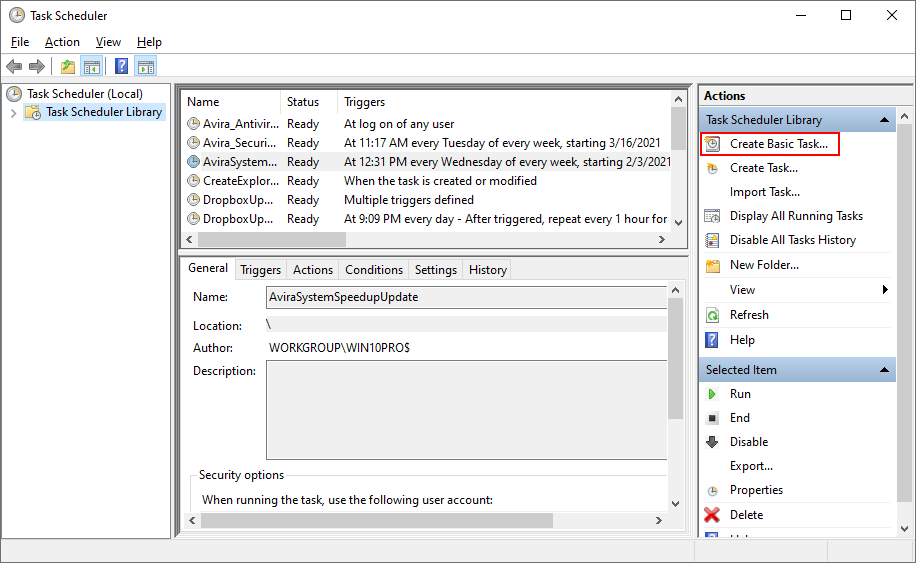The height and width of the screenshot is (563, 916).
Task: Click Display All Running Tasks action
Action: click(x=796, y=216)
